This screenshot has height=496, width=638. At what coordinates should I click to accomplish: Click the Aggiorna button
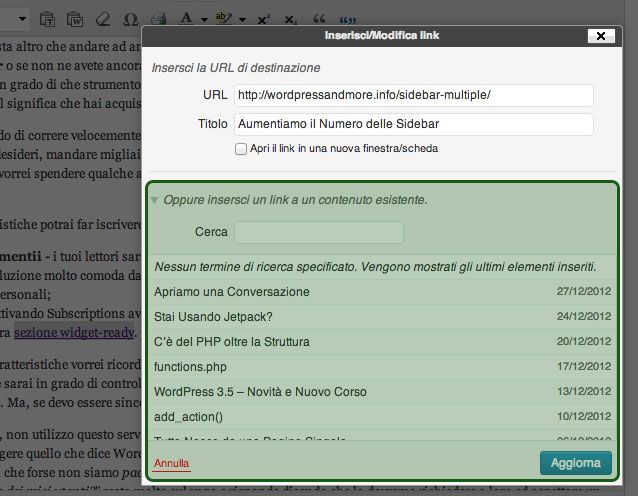pos(575,463)
